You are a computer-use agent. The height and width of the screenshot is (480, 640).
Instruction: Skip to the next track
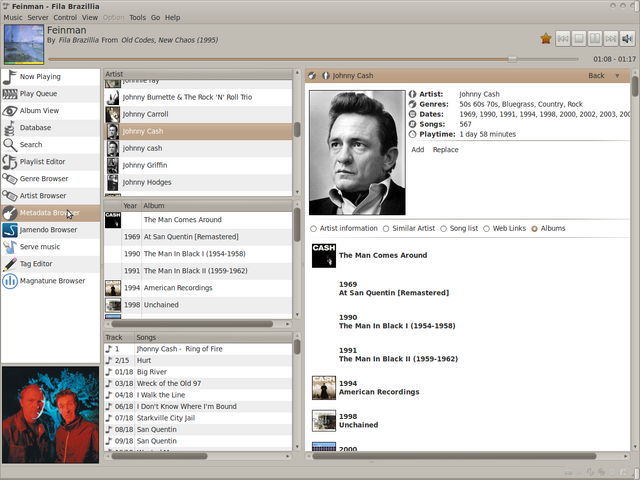(611, 39)
